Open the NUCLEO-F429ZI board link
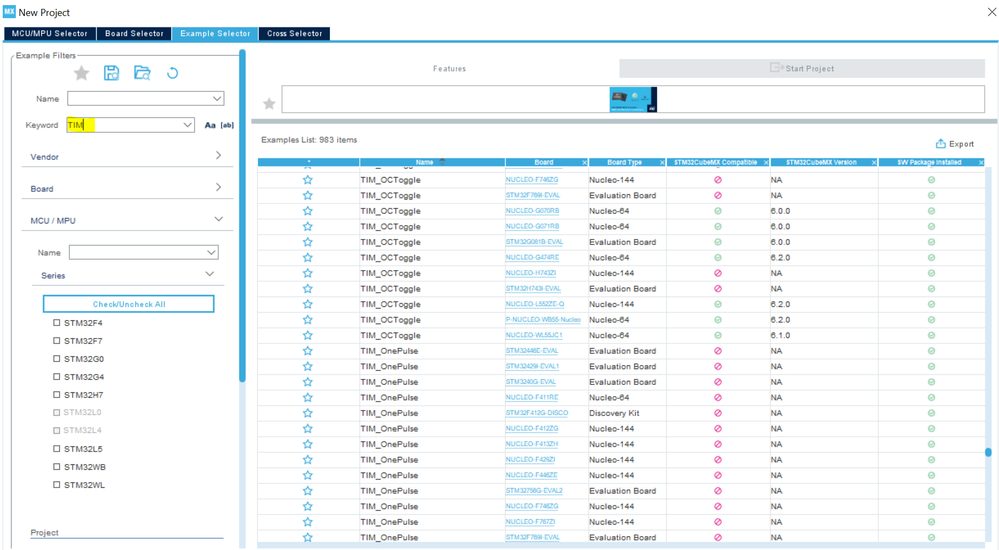 (531, 460)
